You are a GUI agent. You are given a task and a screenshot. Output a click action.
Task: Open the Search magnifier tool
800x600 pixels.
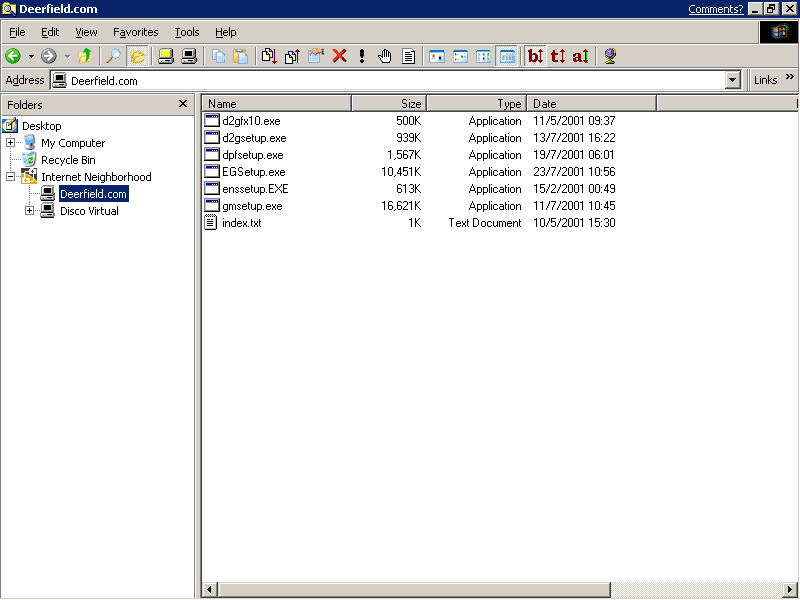113,56
